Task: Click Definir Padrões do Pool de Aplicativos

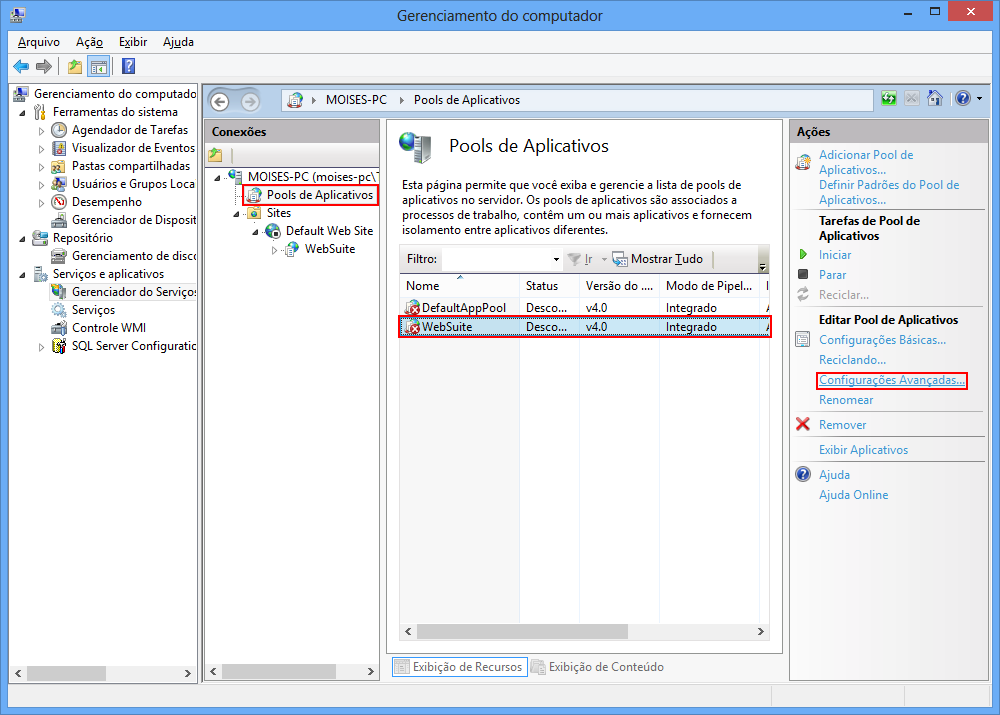Action: [889, 192]
